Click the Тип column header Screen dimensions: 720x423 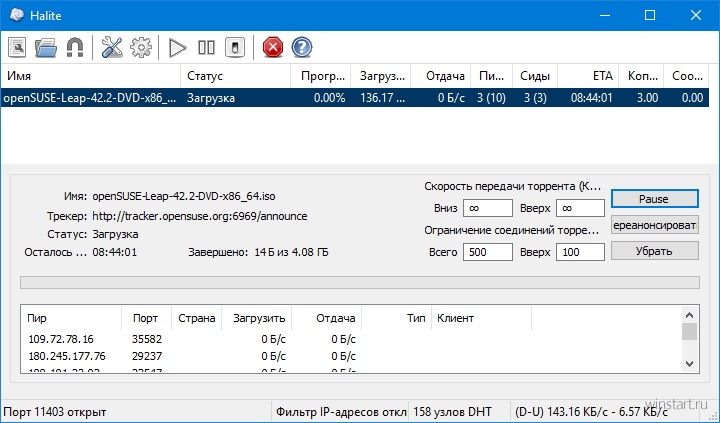[x=396, y=318]
